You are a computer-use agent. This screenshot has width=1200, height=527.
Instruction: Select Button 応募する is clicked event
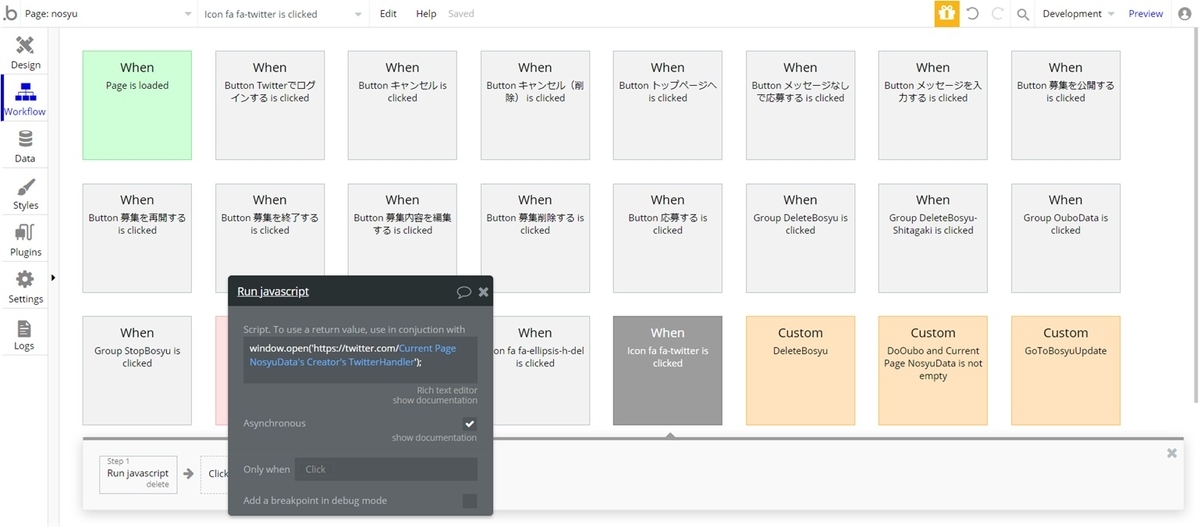click(x=668, y=238)
